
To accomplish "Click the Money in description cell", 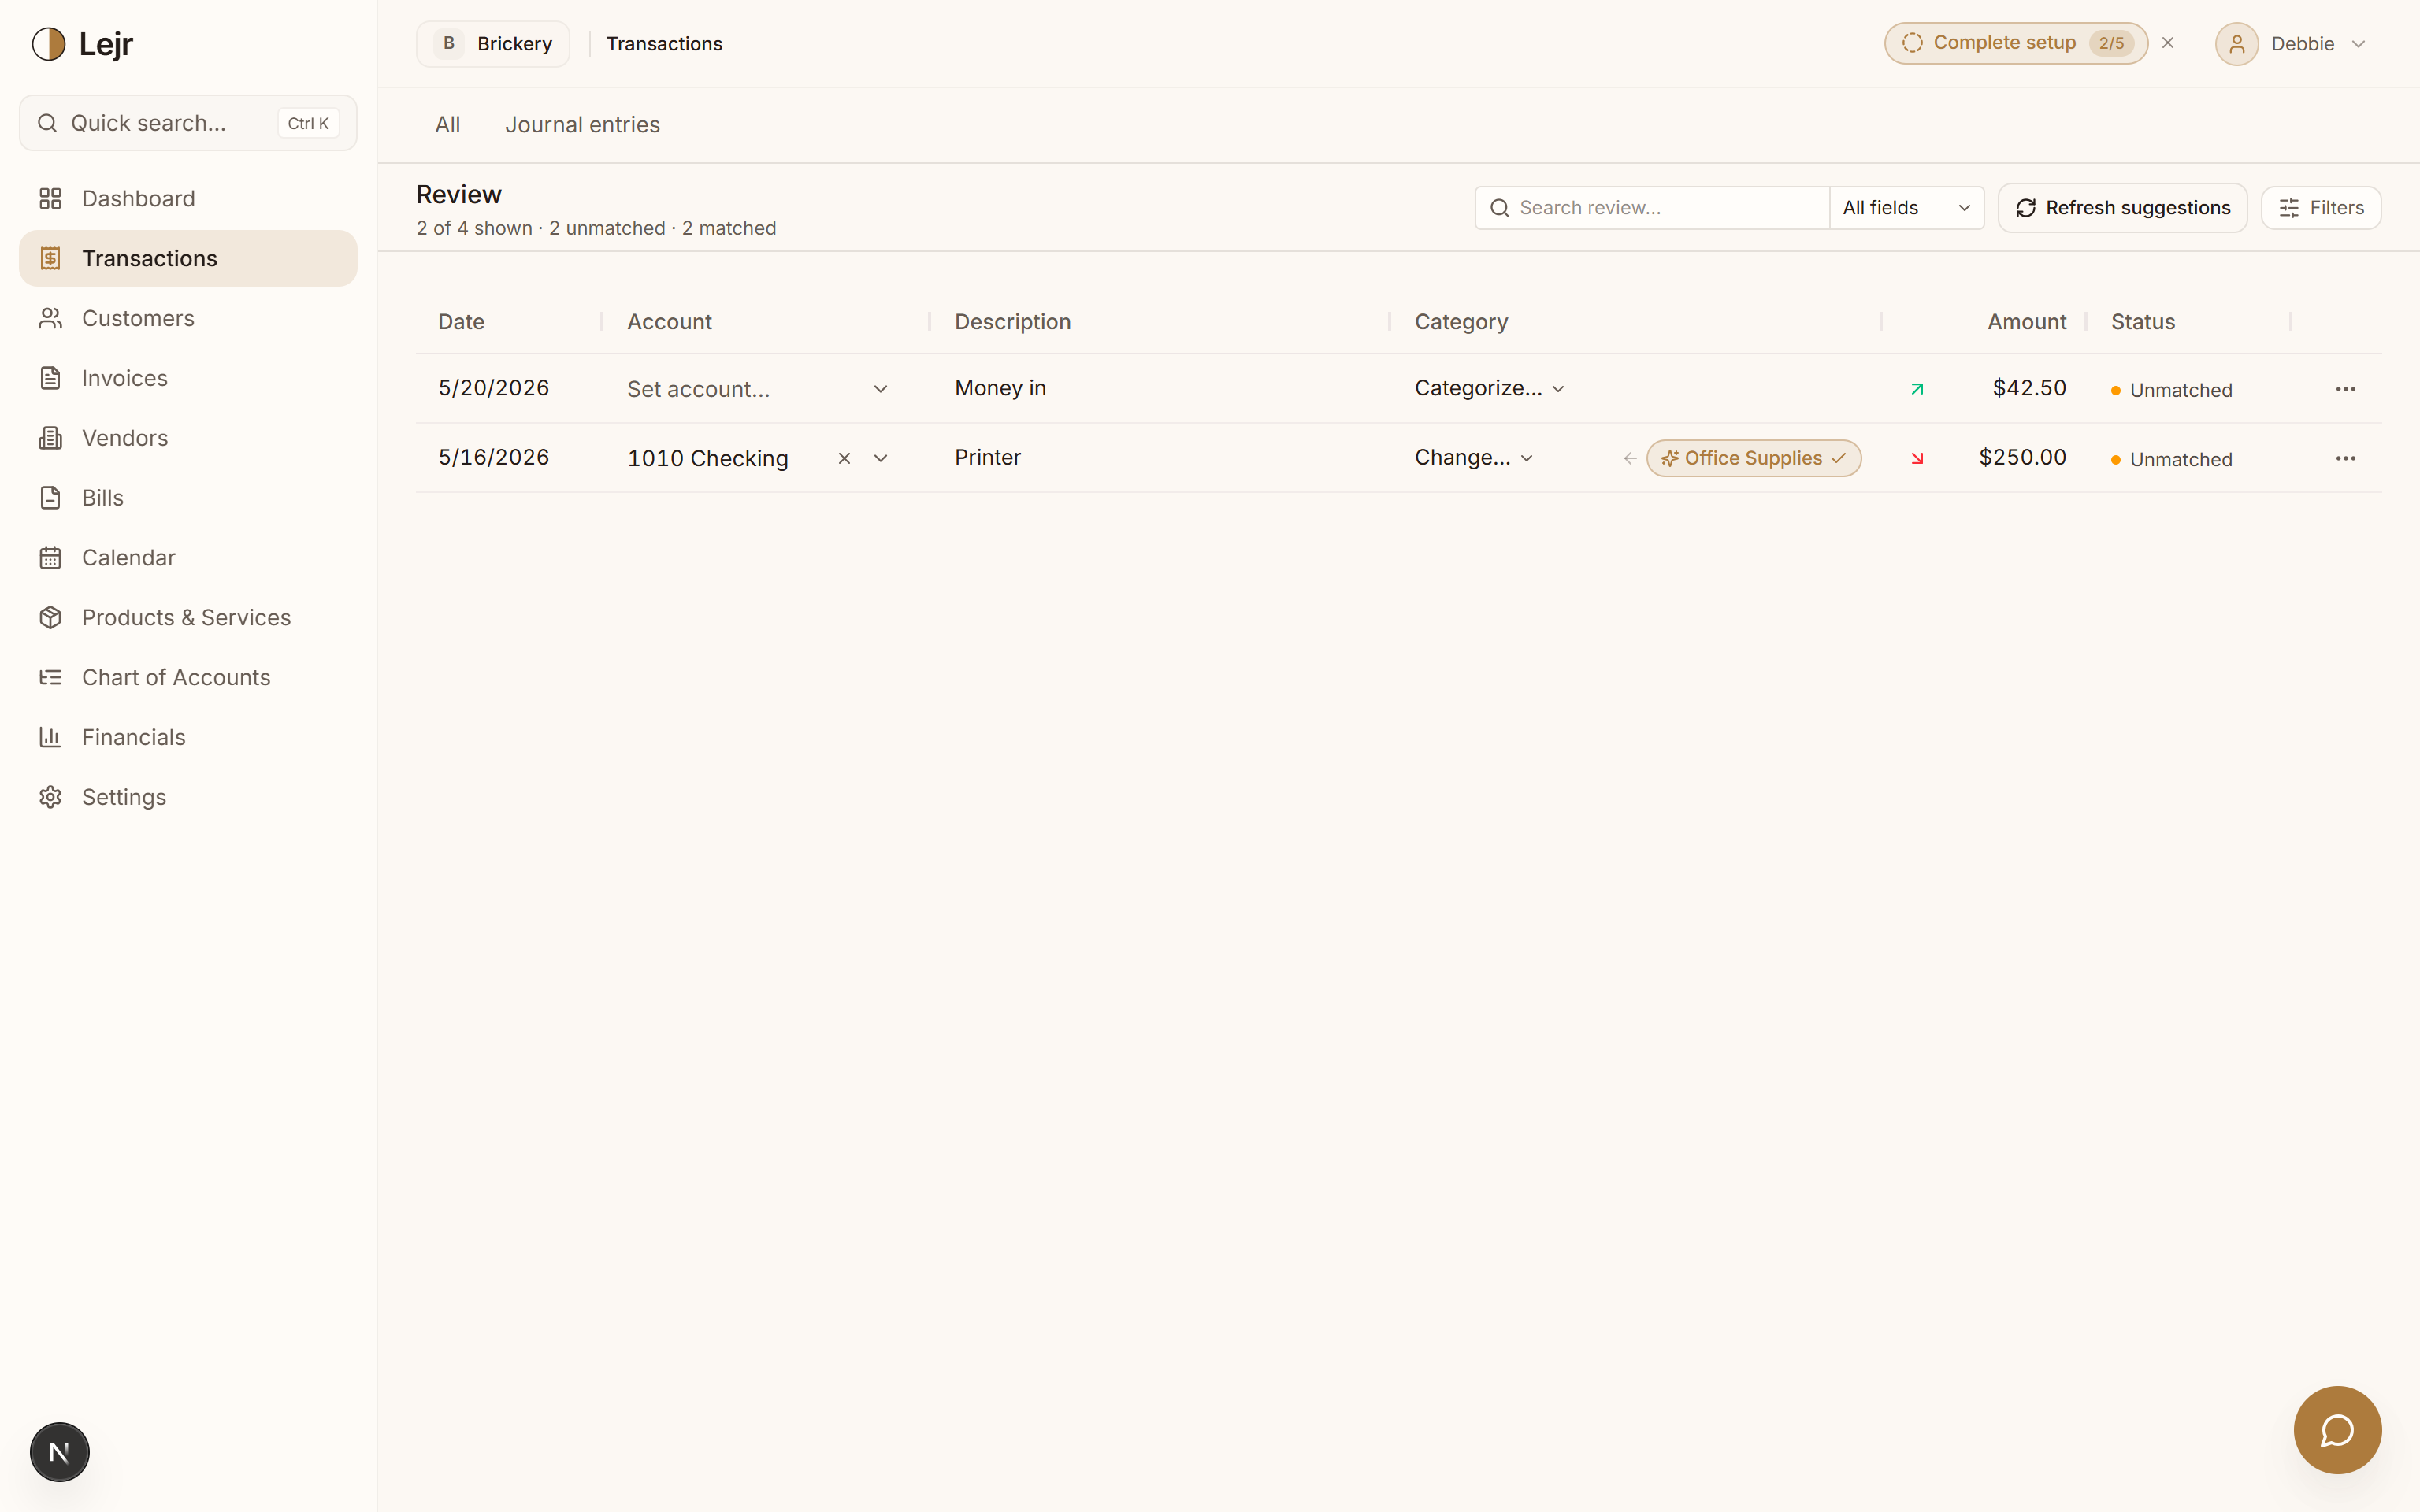I will coord(1000,388).
